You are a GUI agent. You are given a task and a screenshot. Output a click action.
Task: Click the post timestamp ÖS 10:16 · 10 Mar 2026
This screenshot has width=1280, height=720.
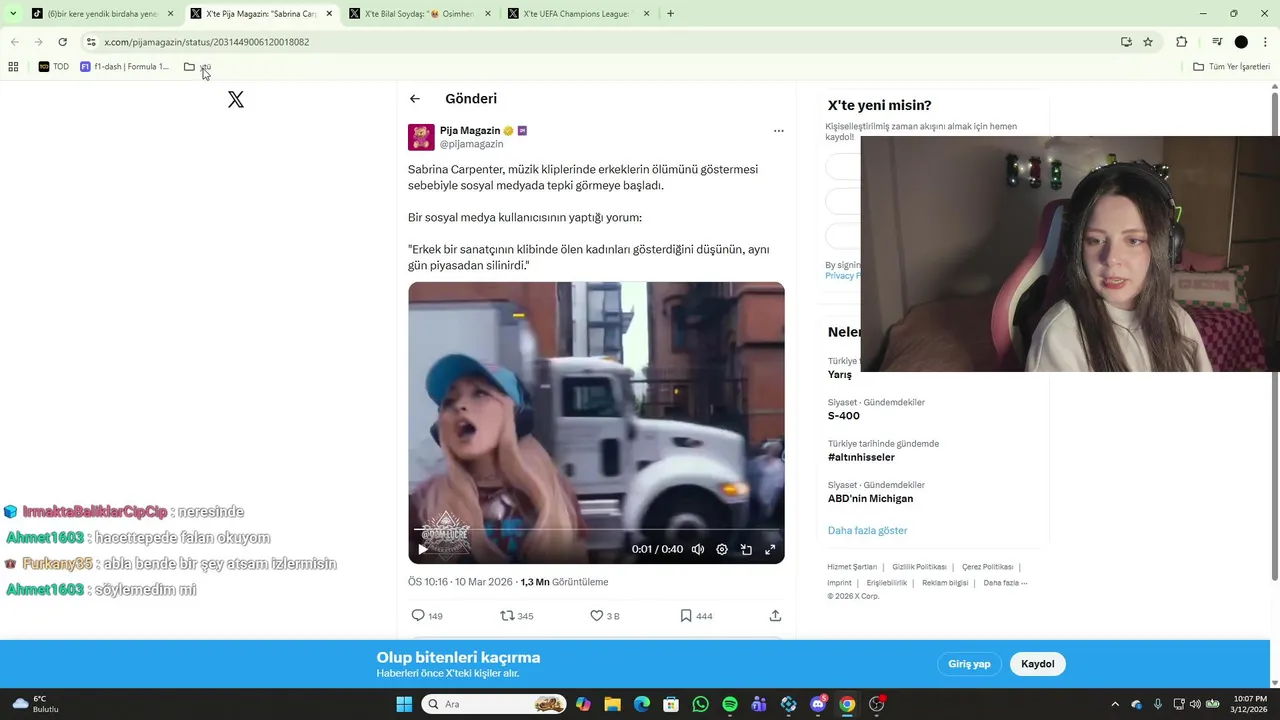click(459, 582)
